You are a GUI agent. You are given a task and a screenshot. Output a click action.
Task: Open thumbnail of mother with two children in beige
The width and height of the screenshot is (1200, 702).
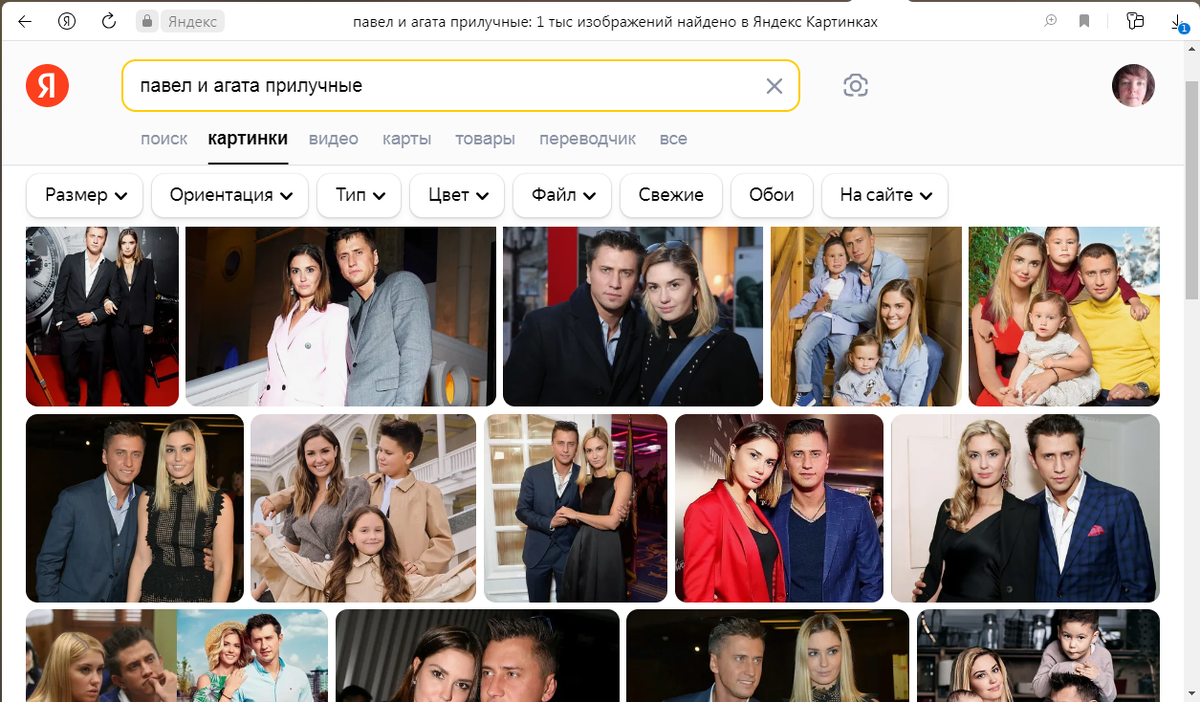click(364, 508)
